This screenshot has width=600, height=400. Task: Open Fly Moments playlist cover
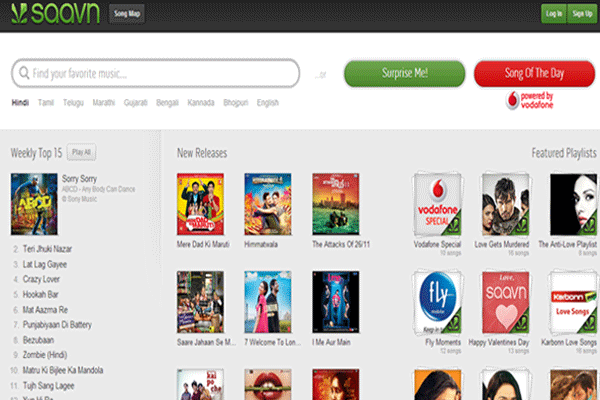(x=438, y=302)
